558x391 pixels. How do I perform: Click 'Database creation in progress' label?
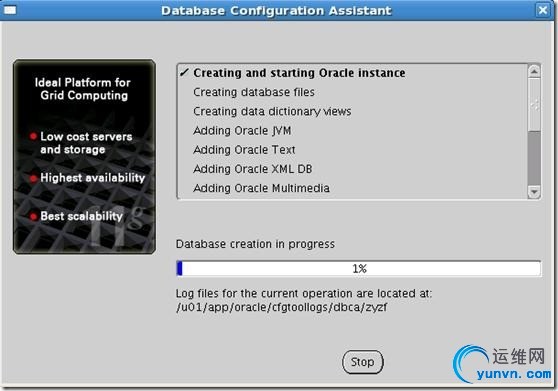[x=255, y=244]
